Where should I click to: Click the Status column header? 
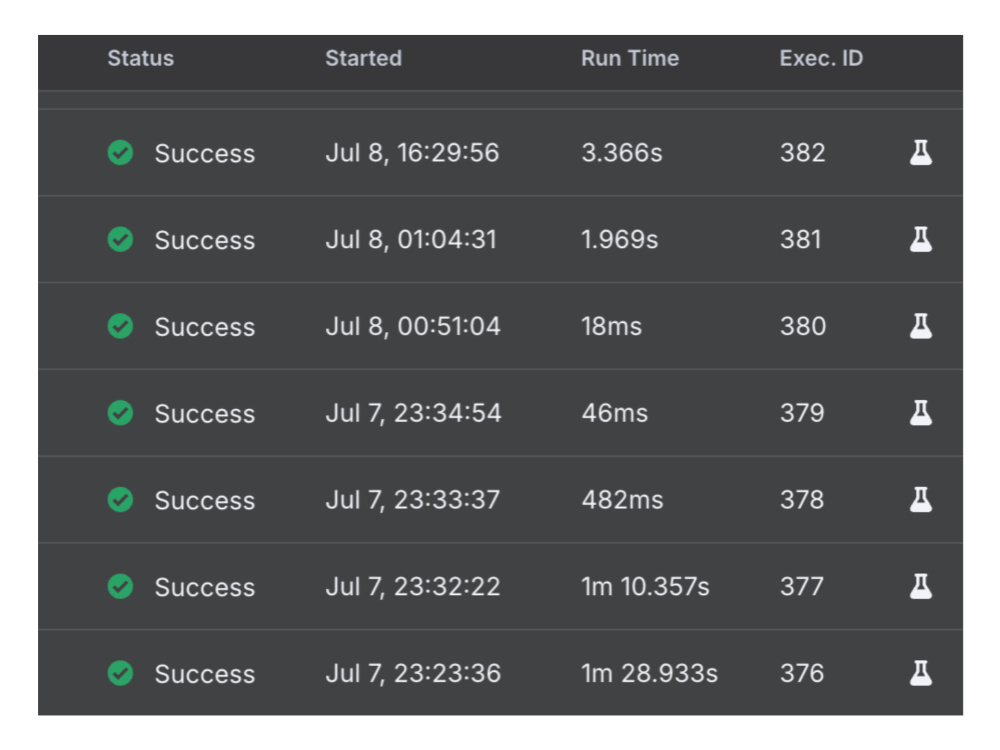[140, 59]
